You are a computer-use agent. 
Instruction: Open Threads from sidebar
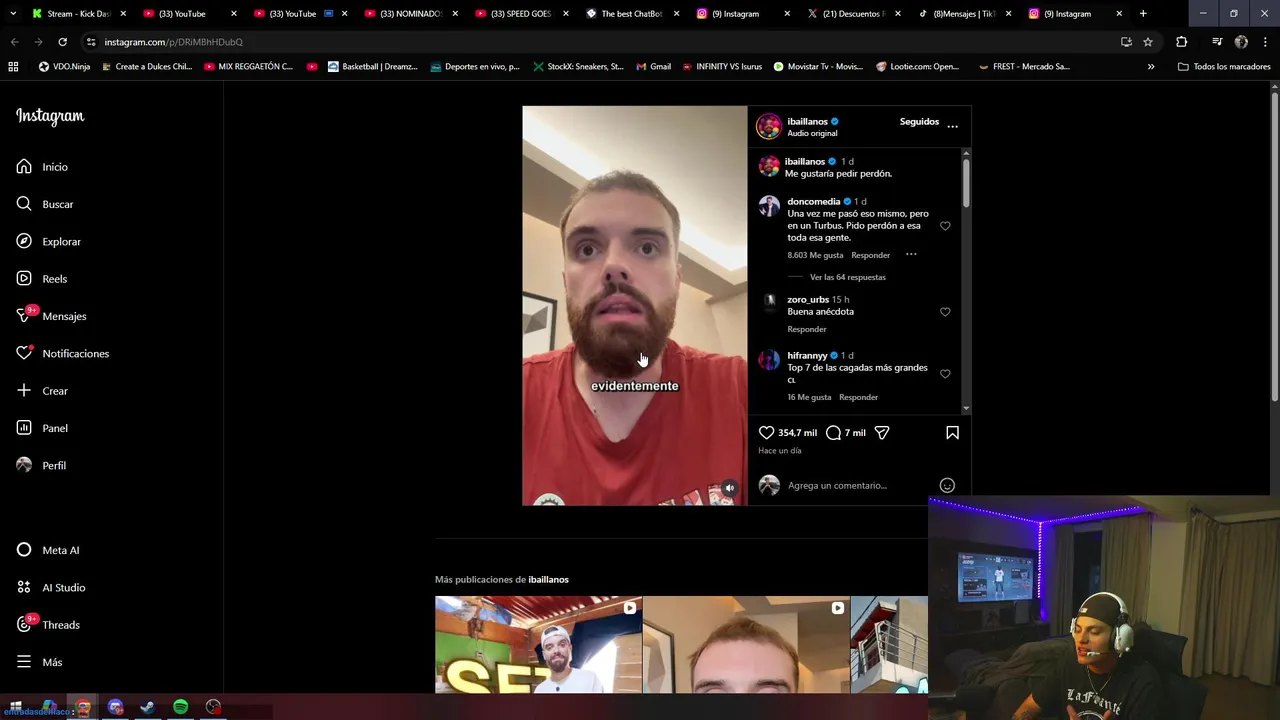tap(48, 625)
